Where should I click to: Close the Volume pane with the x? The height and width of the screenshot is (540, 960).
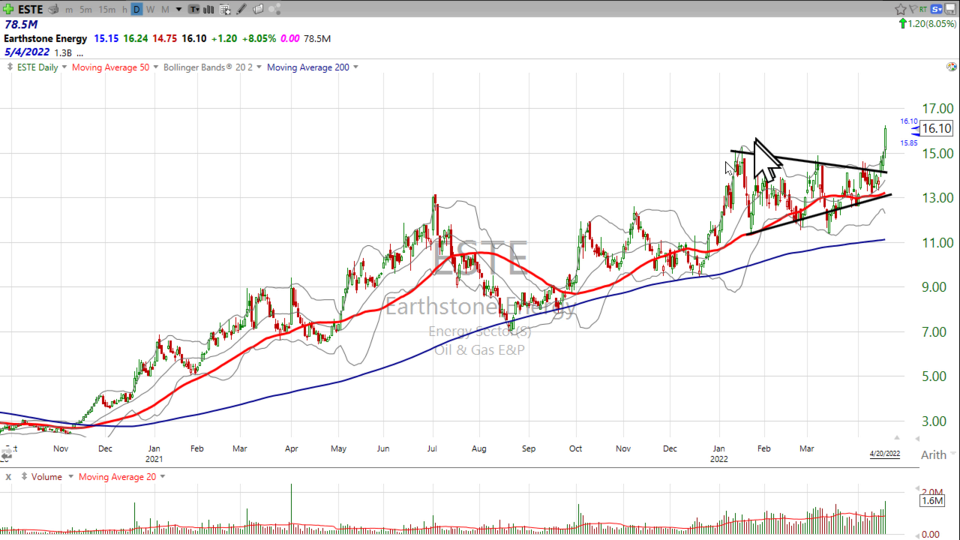point(8,477)
